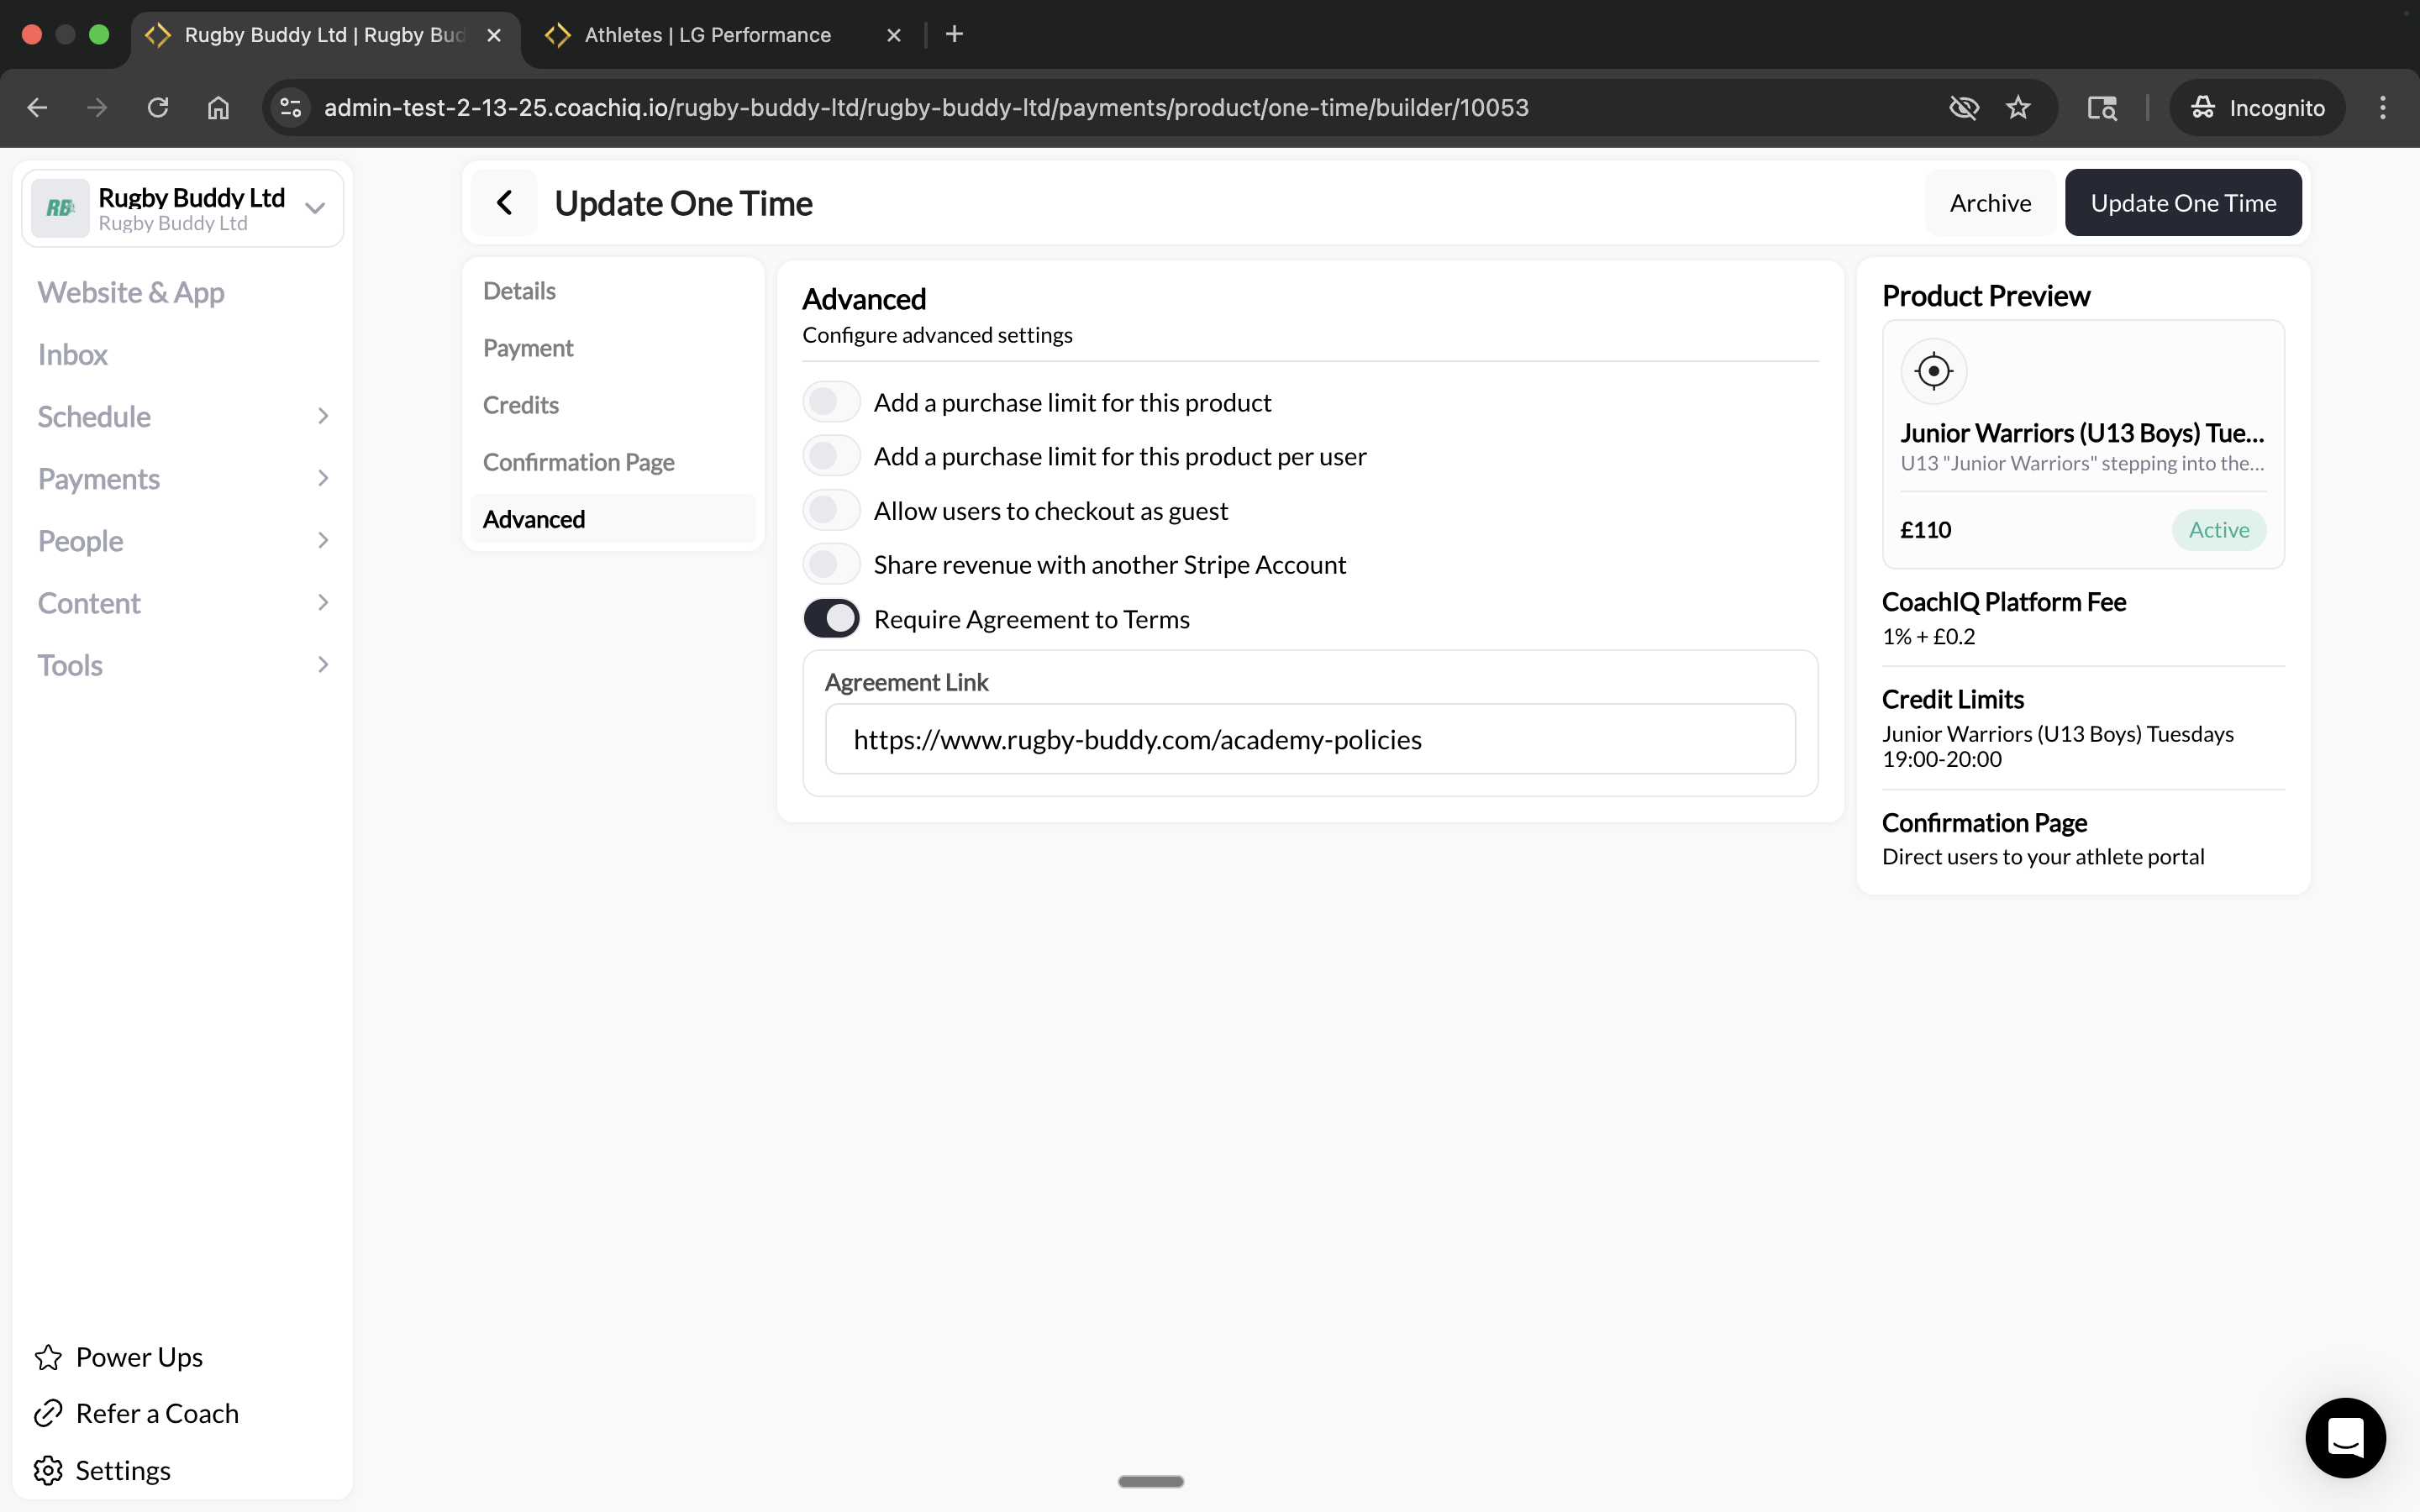
Task: Click the Refer a Coach link icon
Action: (x=47, y=1412)
